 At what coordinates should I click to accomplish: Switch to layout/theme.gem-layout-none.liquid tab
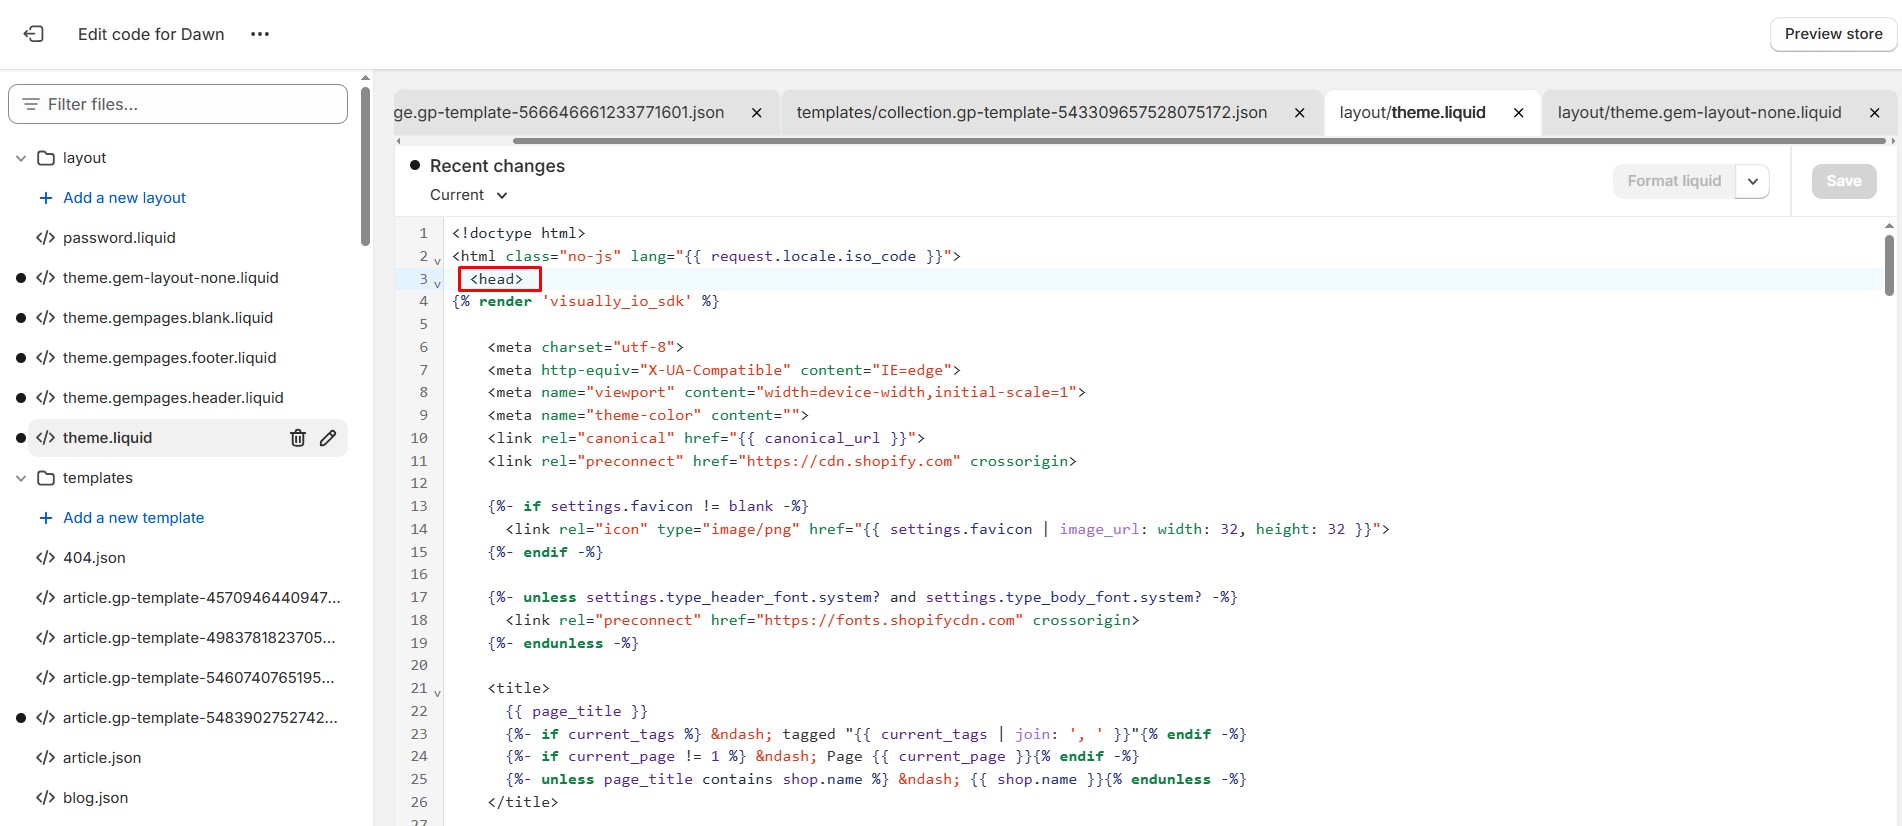click(1699, 112)
